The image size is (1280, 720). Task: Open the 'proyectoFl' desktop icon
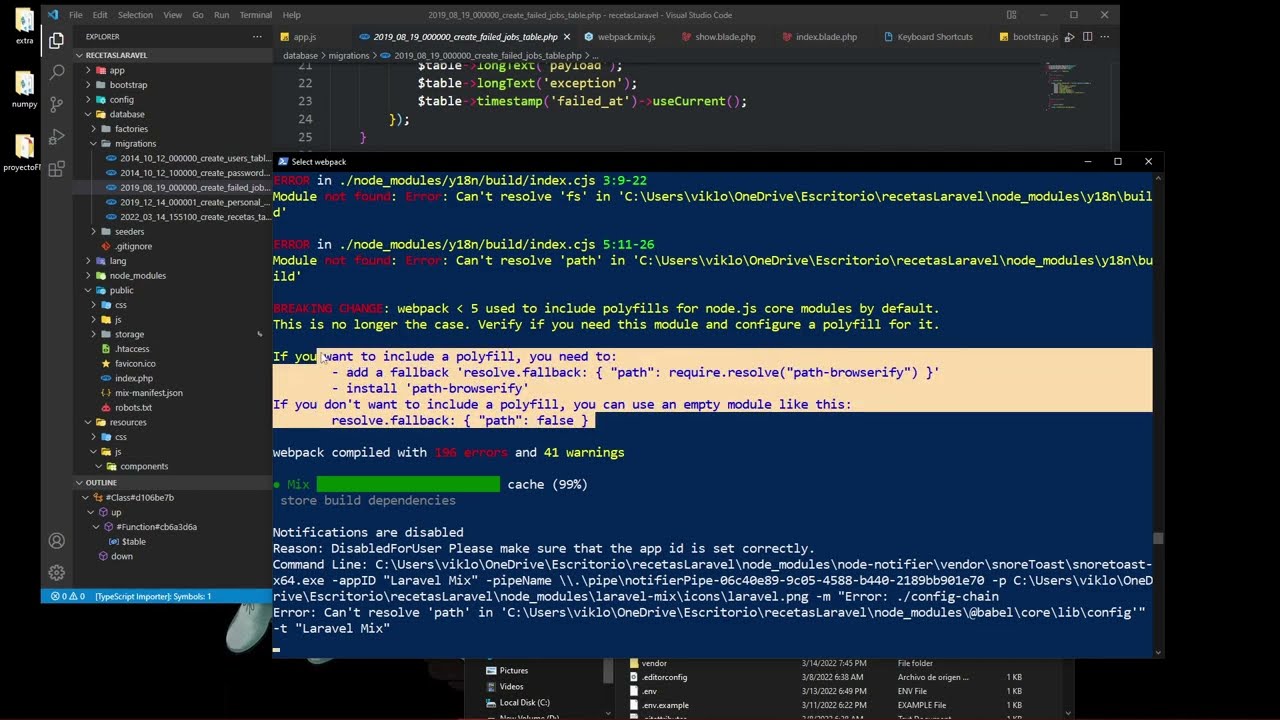pyautogui.click(x=22, y=153)
